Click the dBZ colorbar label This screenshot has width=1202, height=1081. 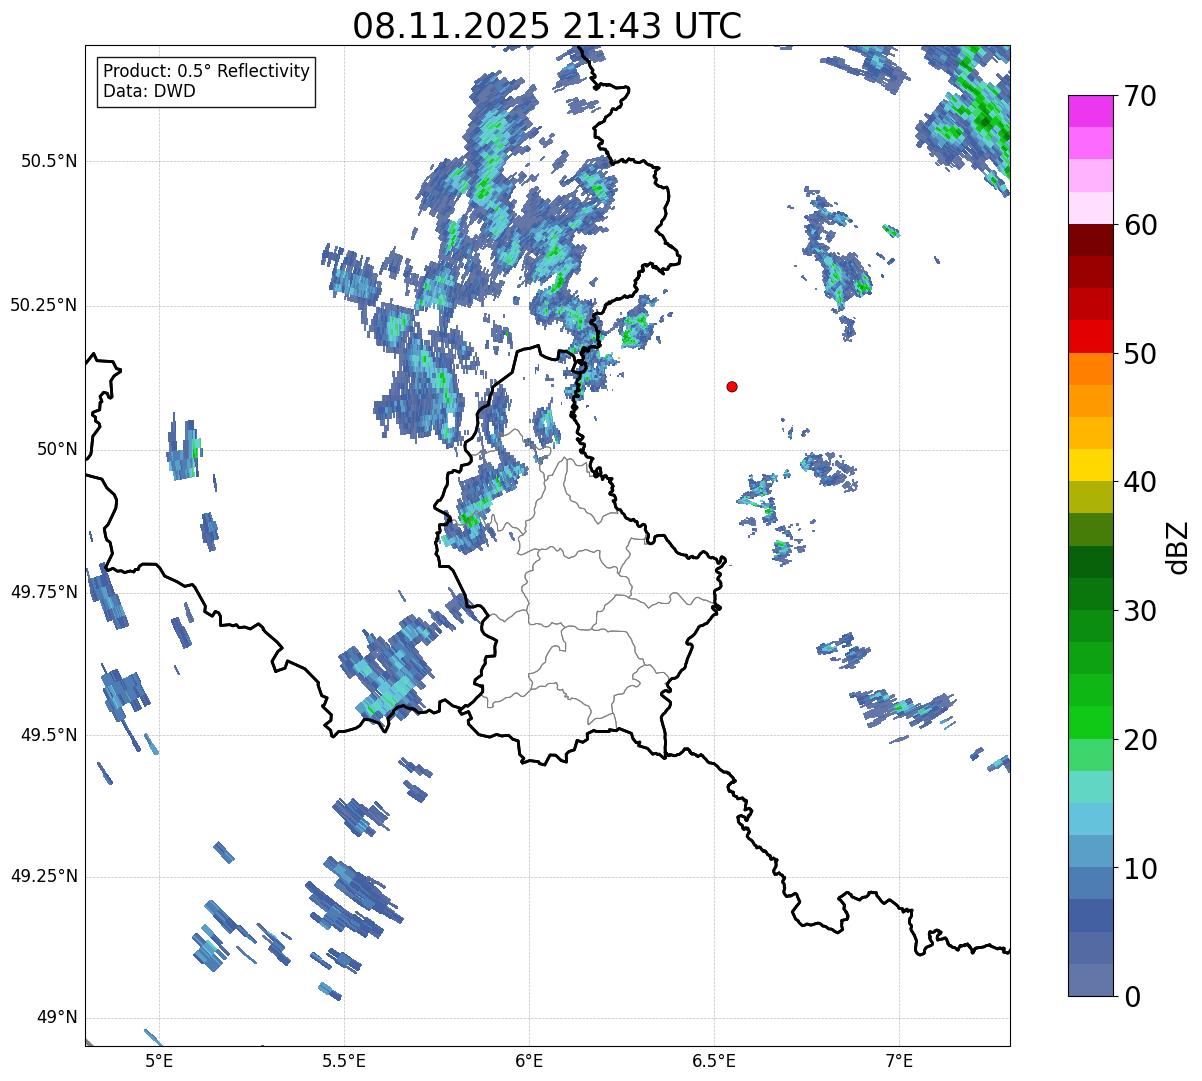1178,547
